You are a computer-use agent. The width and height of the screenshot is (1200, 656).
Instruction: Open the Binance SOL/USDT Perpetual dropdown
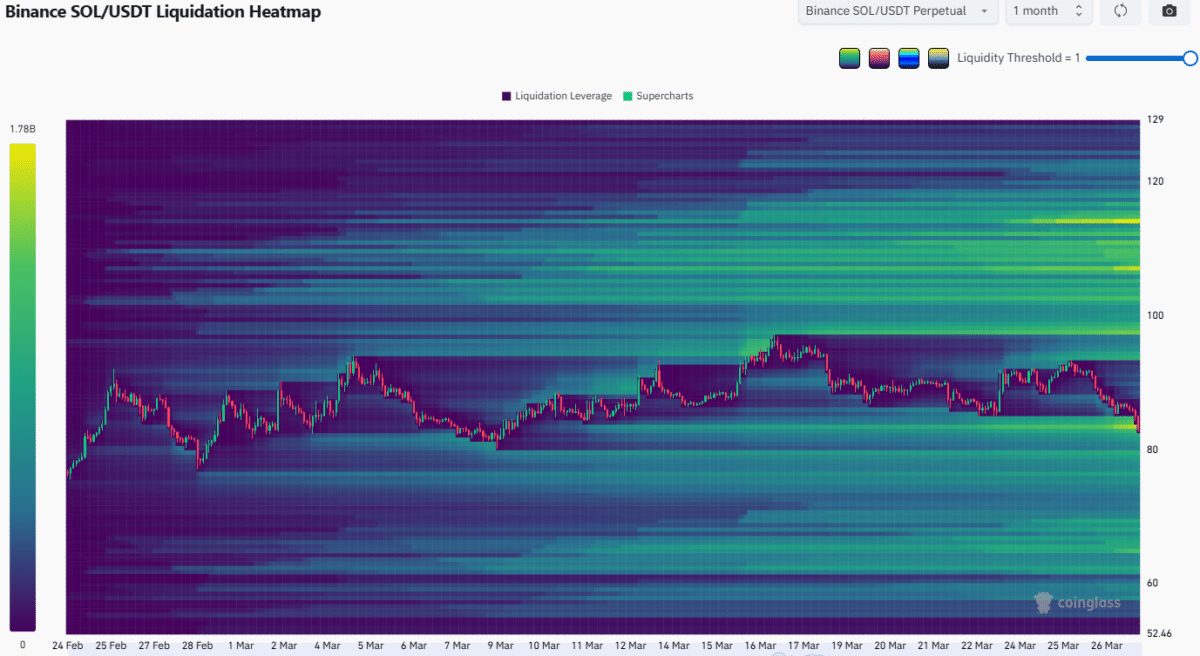pyautogui.click(x=898, y=11)
